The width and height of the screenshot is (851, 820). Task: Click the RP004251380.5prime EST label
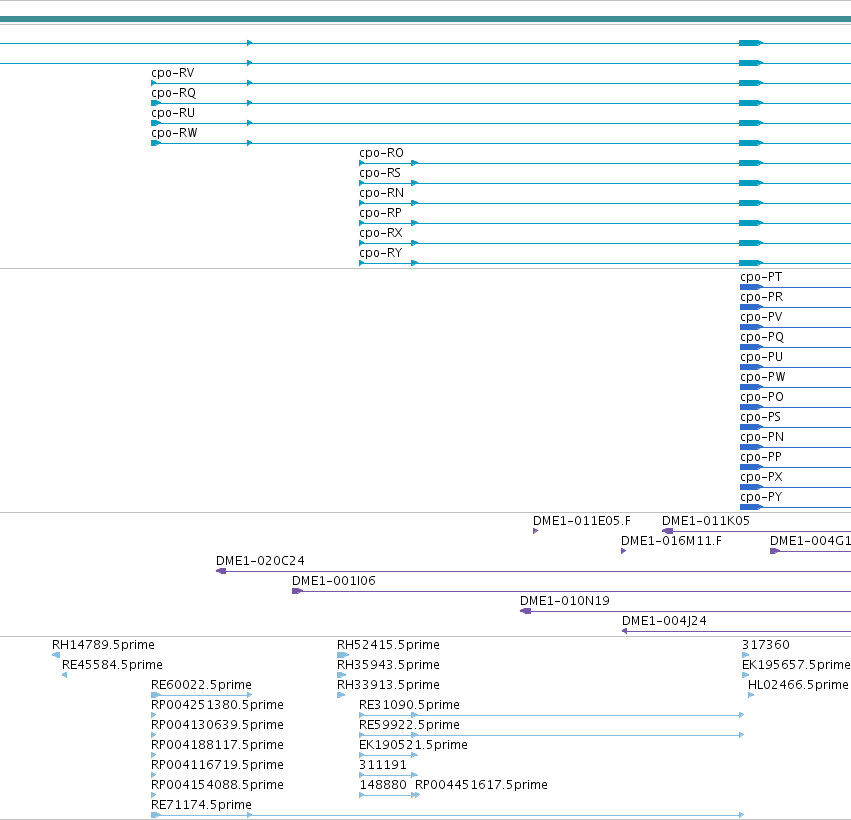[x=217, y=705]
